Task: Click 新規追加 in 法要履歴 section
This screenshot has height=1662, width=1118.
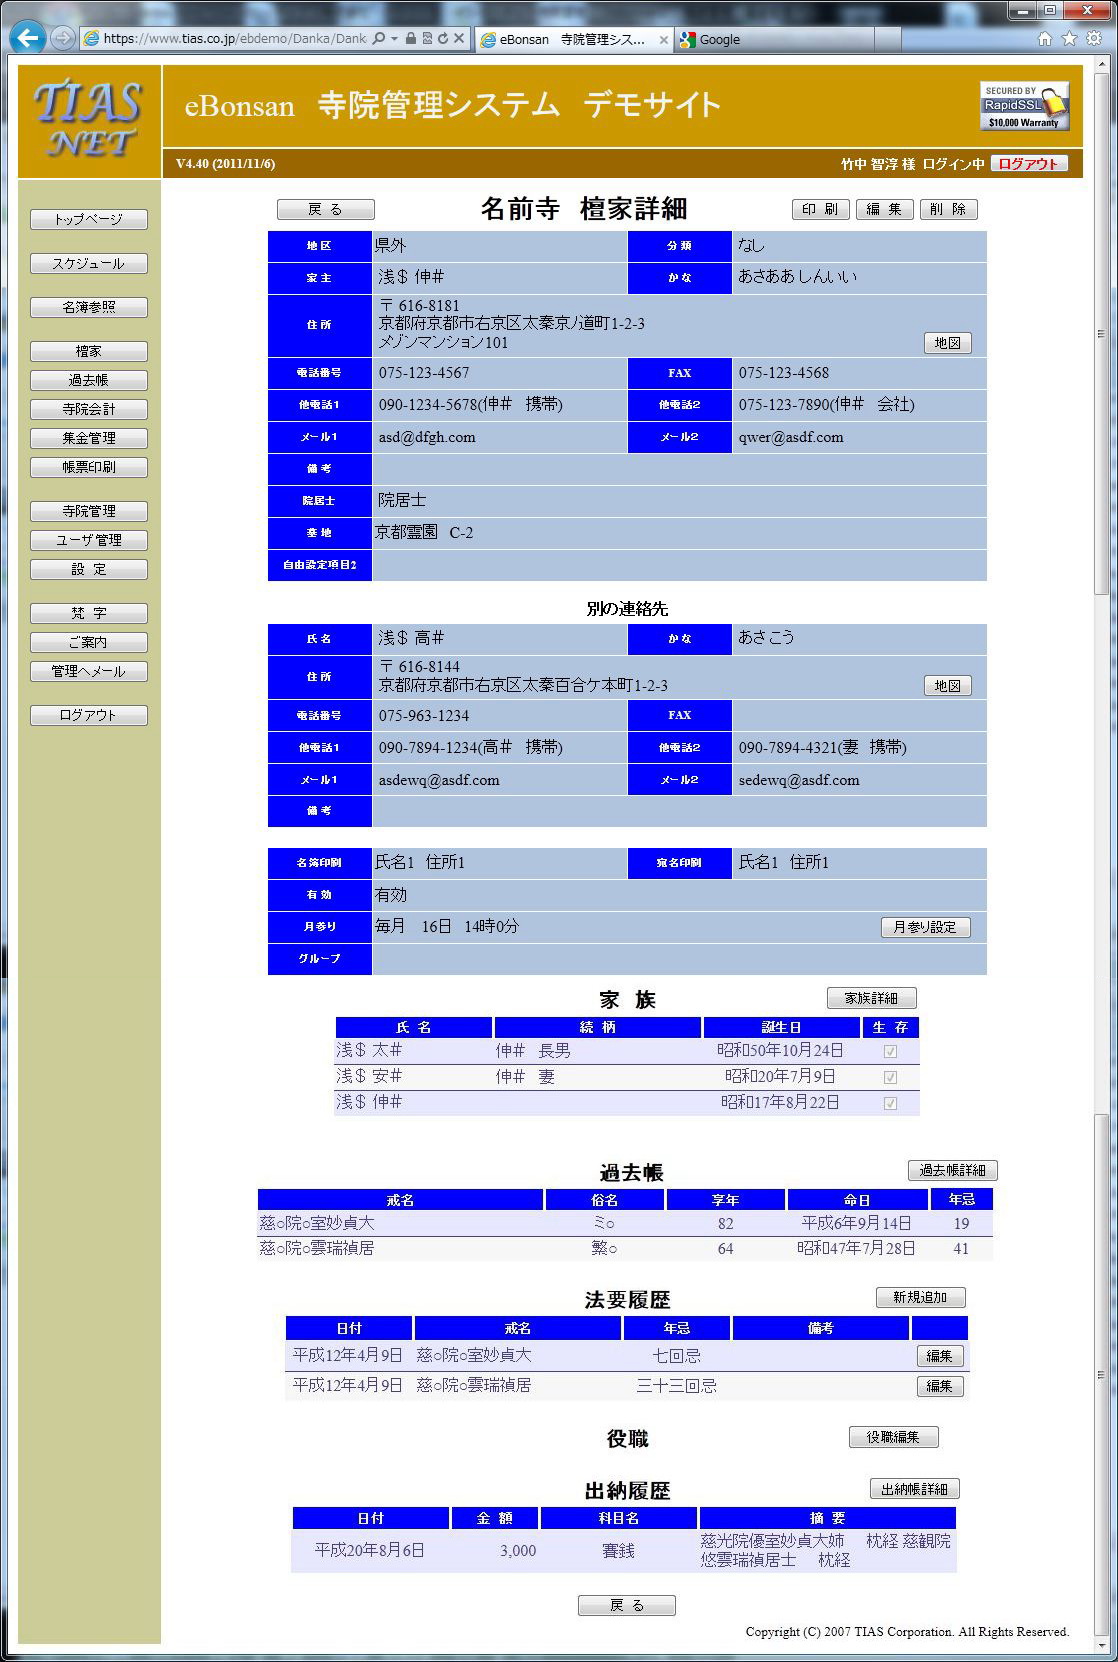Action: pyautogui.click(x=921, y=1297)
